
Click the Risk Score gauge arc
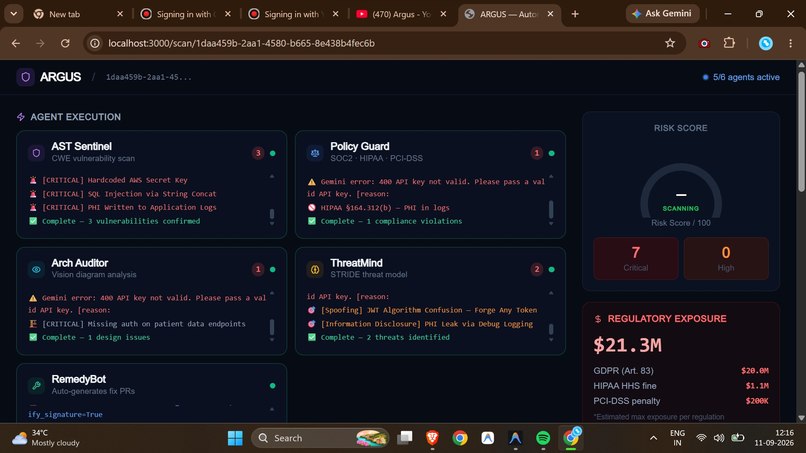coord(681,189)
